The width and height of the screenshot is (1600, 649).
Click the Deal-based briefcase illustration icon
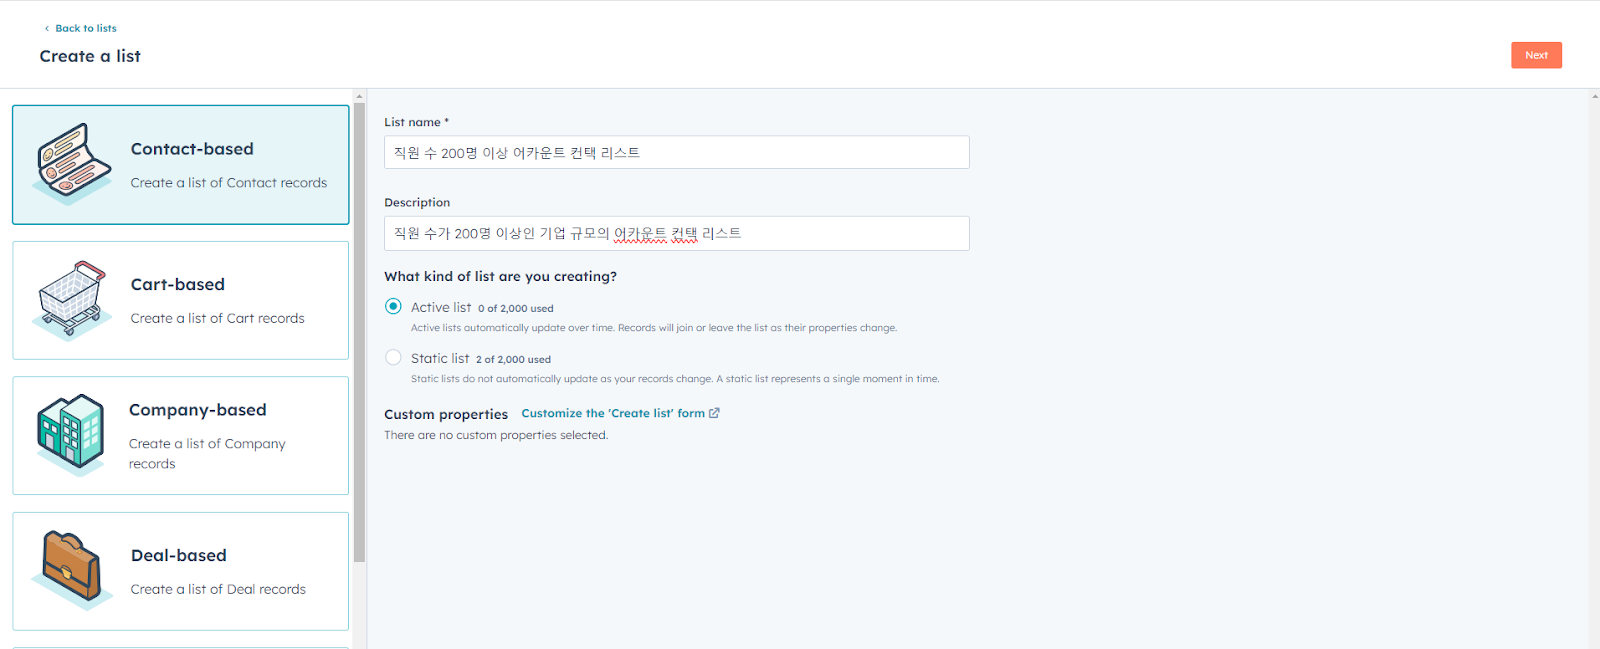click(x=73, y=571)
